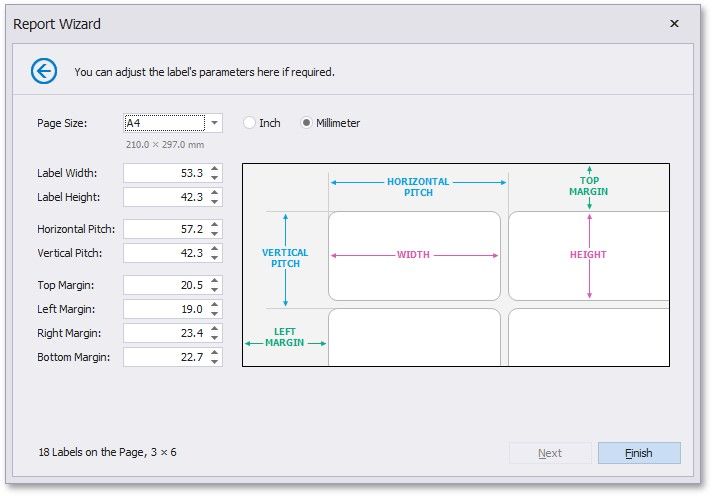Click the Finish button
Viewport: 712px width, 496px height.
639,453
